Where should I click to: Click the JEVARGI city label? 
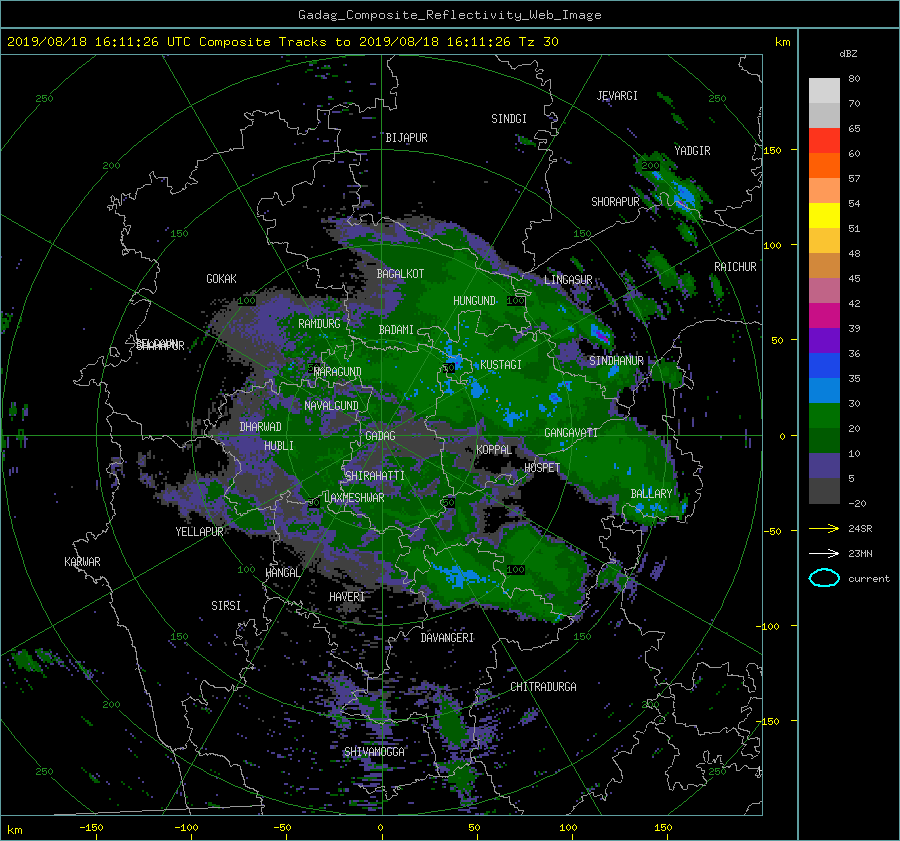click(x=617, y=96)
